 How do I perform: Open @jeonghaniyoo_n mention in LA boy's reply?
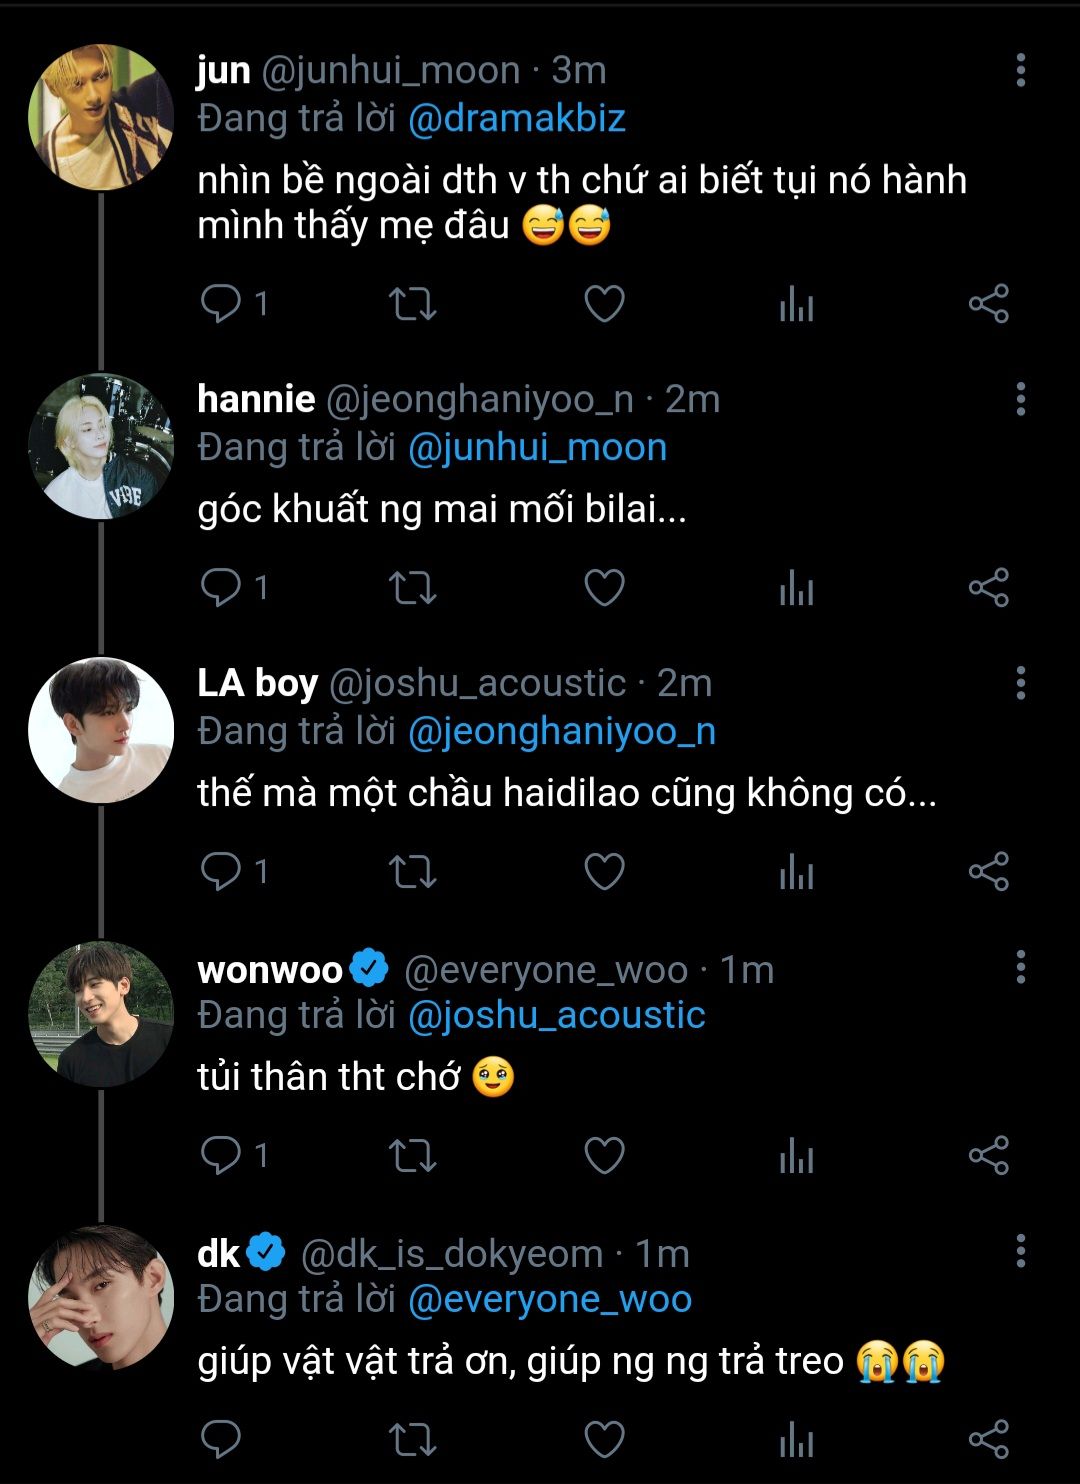tap(561, 732)
